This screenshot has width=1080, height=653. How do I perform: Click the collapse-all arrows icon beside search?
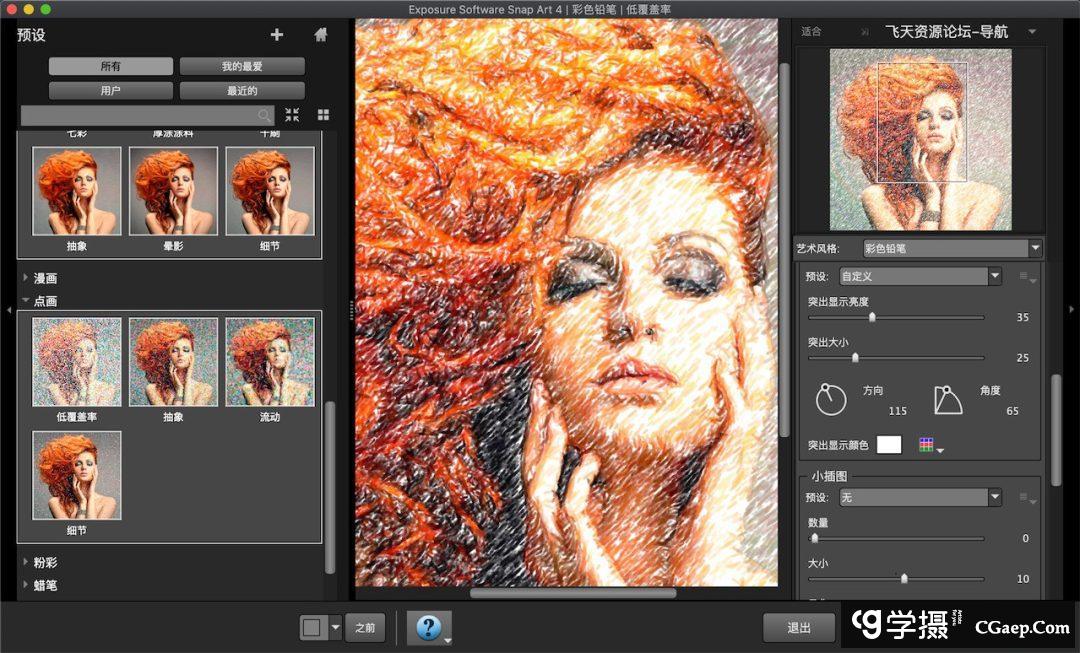[x=292, y=115]
